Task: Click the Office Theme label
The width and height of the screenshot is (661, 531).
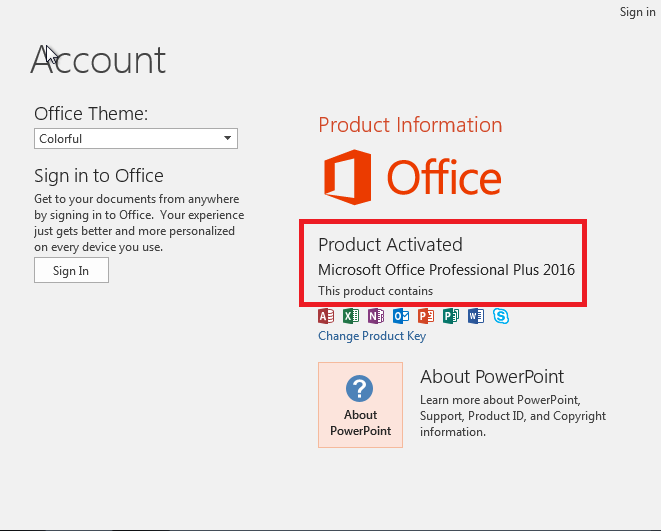Action: [91, 114]
